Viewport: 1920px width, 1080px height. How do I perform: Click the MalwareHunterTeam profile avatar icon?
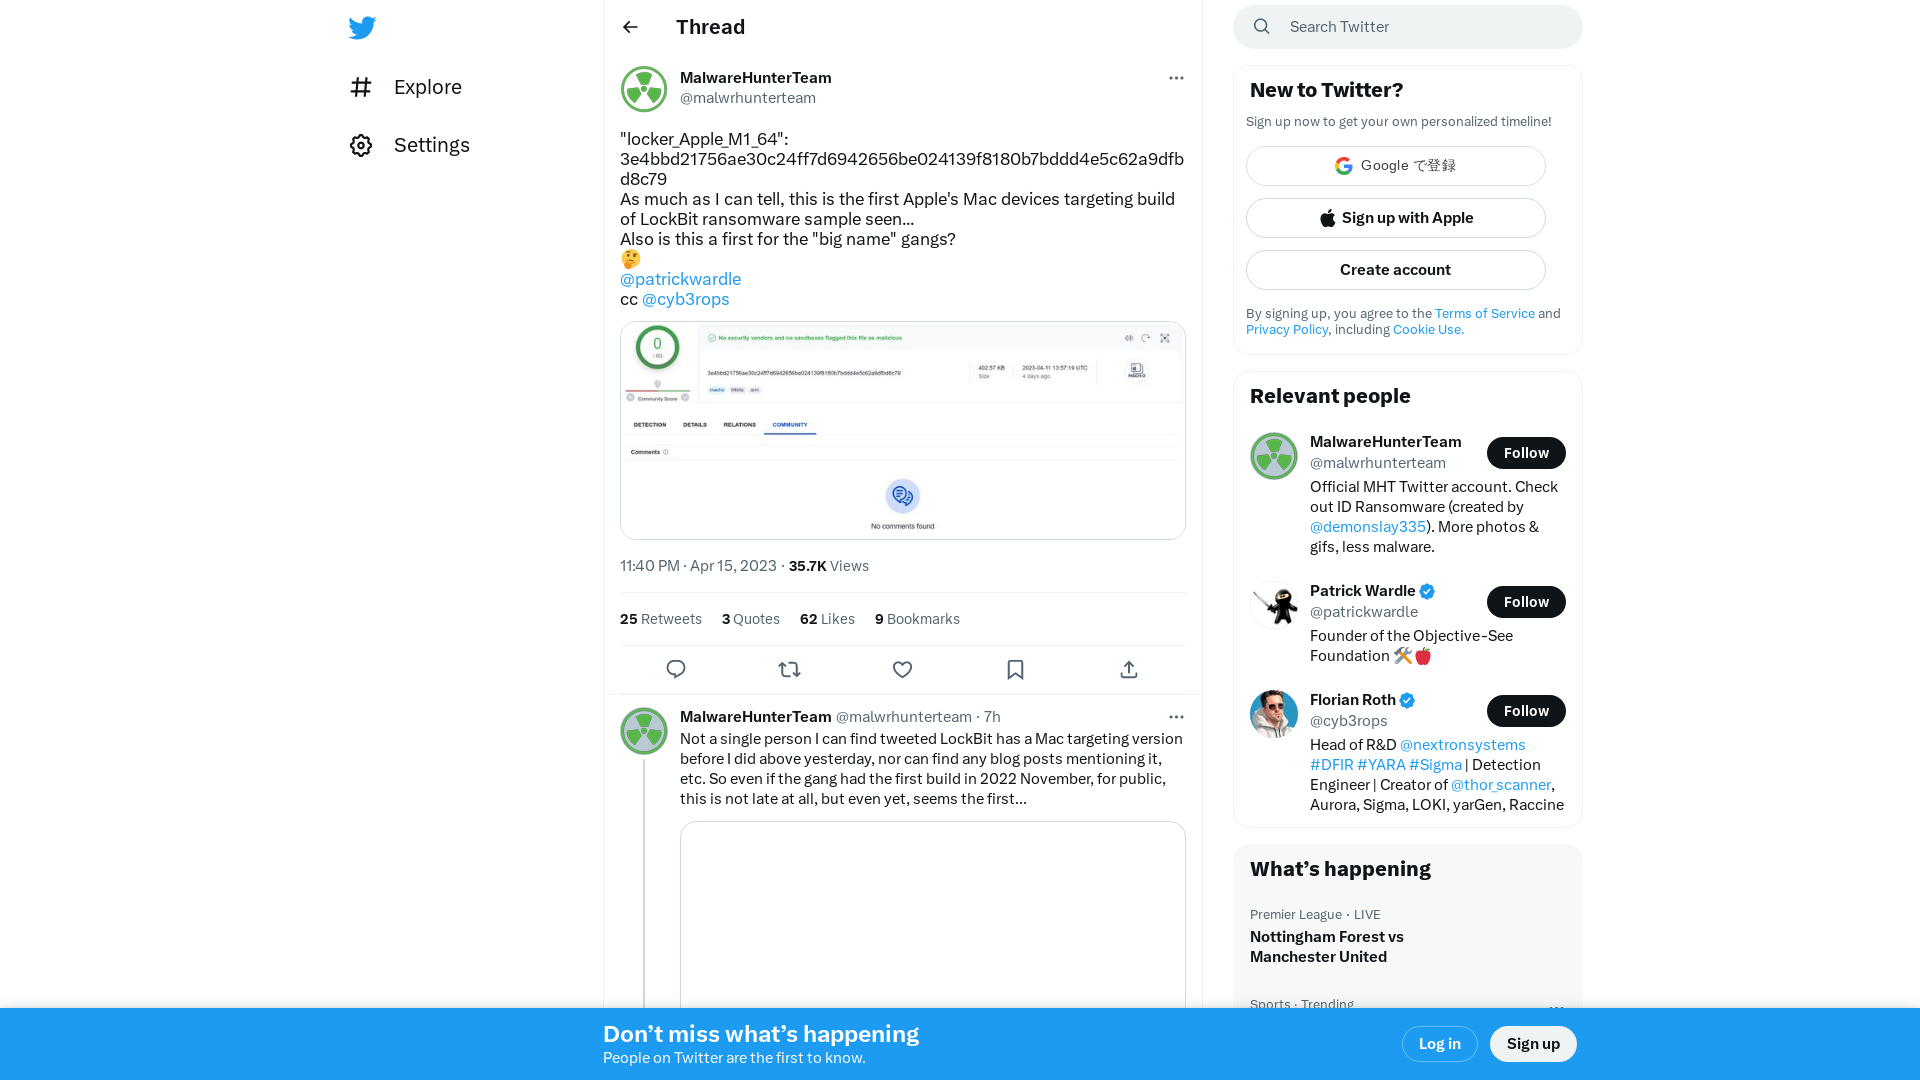[644, 88]
